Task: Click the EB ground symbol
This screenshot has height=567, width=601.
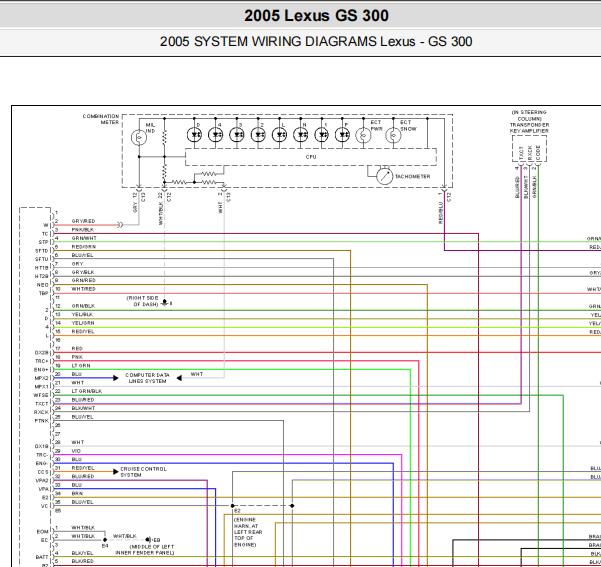Action: click(148, 540)
